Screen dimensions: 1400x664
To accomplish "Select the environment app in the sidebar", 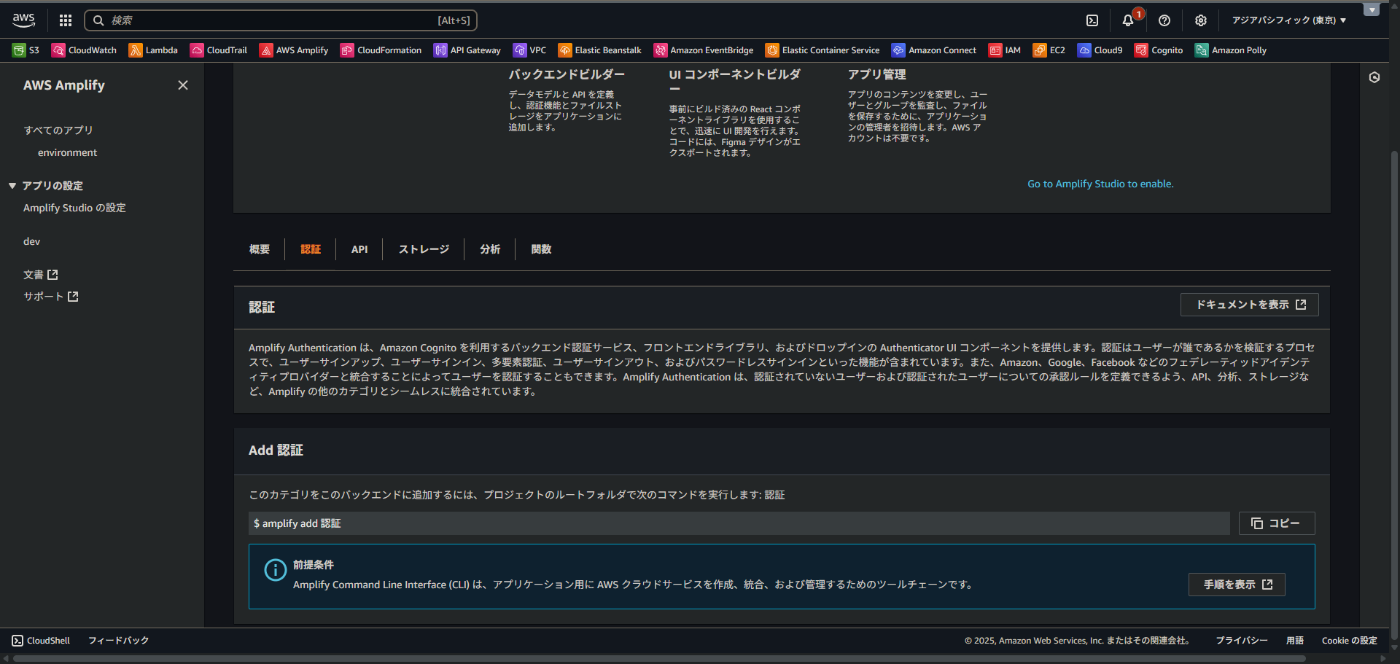I will 67,153.
